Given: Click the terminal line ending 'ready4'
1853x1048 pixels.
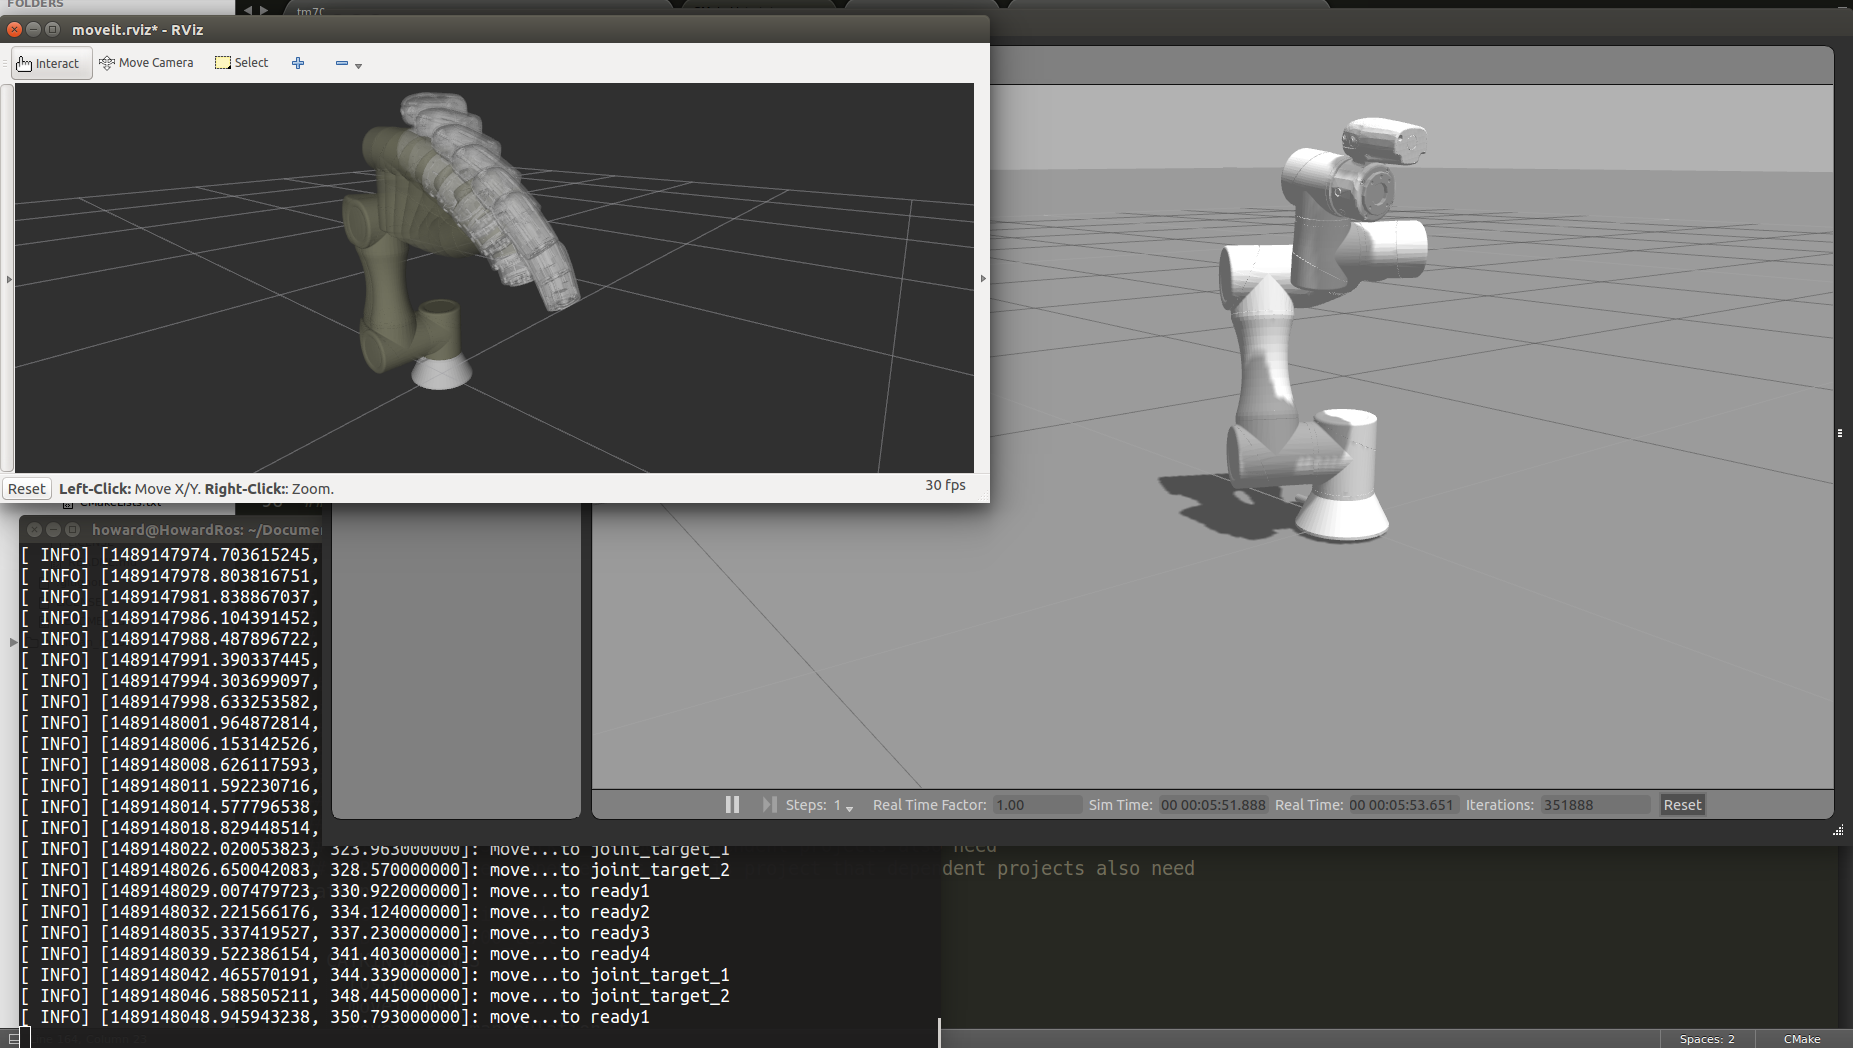Looking at the screenshot, I should 336,954.
